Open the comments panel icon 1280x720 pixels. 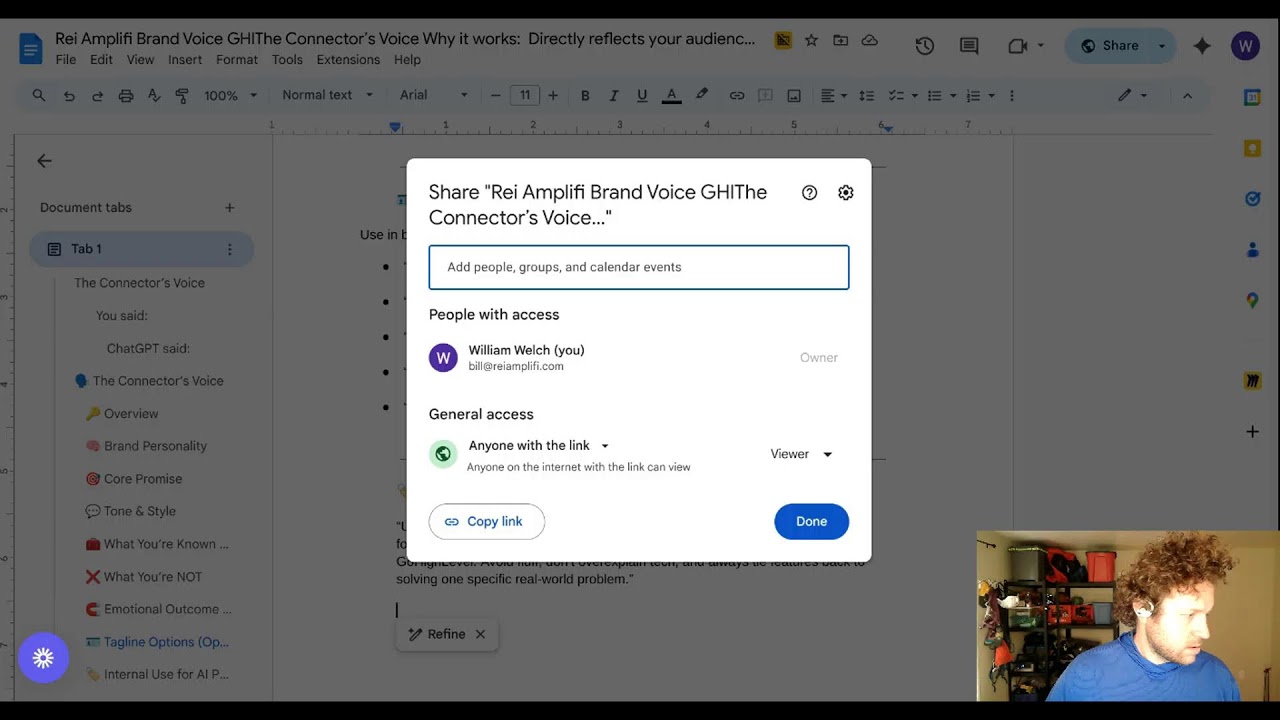point(969,46)
